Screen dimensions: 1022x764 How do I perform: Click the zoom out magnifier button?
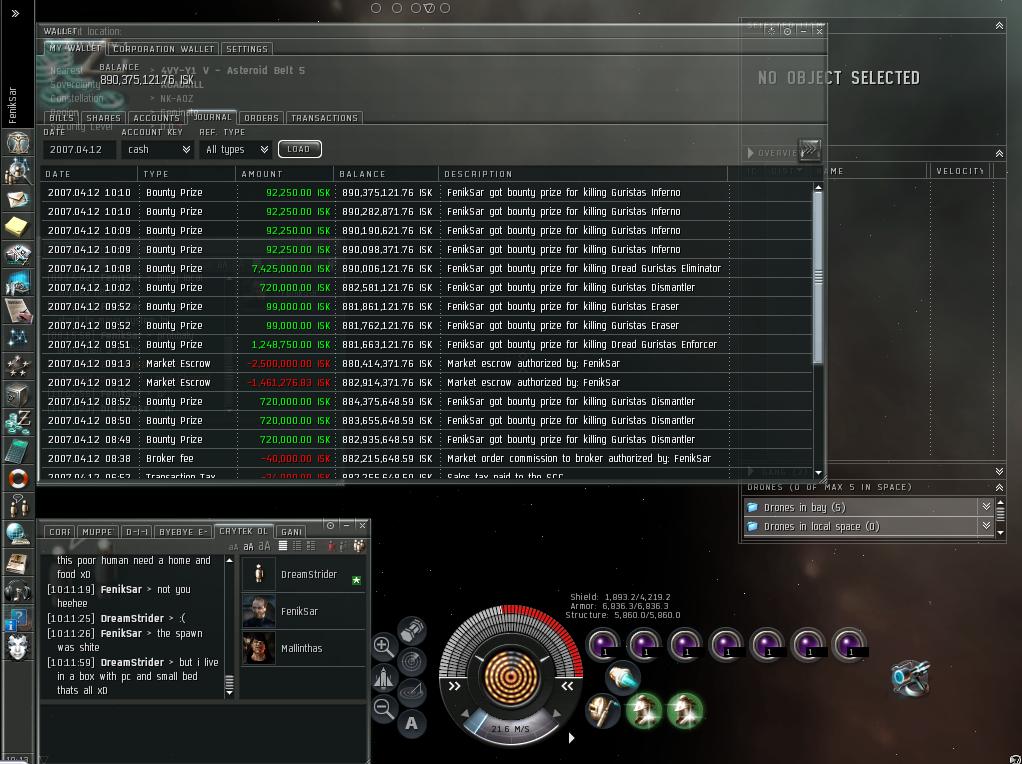click(x=384, y=708)
